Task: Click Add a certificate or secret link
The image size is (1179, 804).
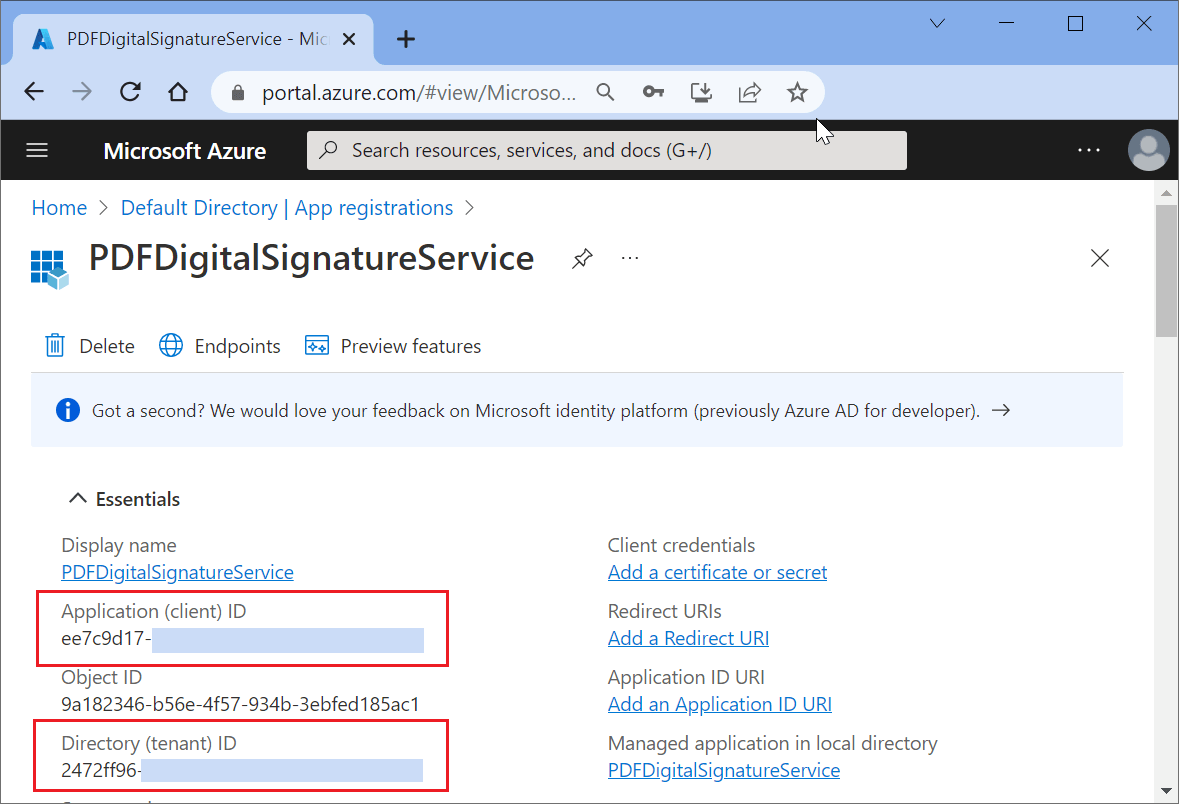Action: pos(717,572)
